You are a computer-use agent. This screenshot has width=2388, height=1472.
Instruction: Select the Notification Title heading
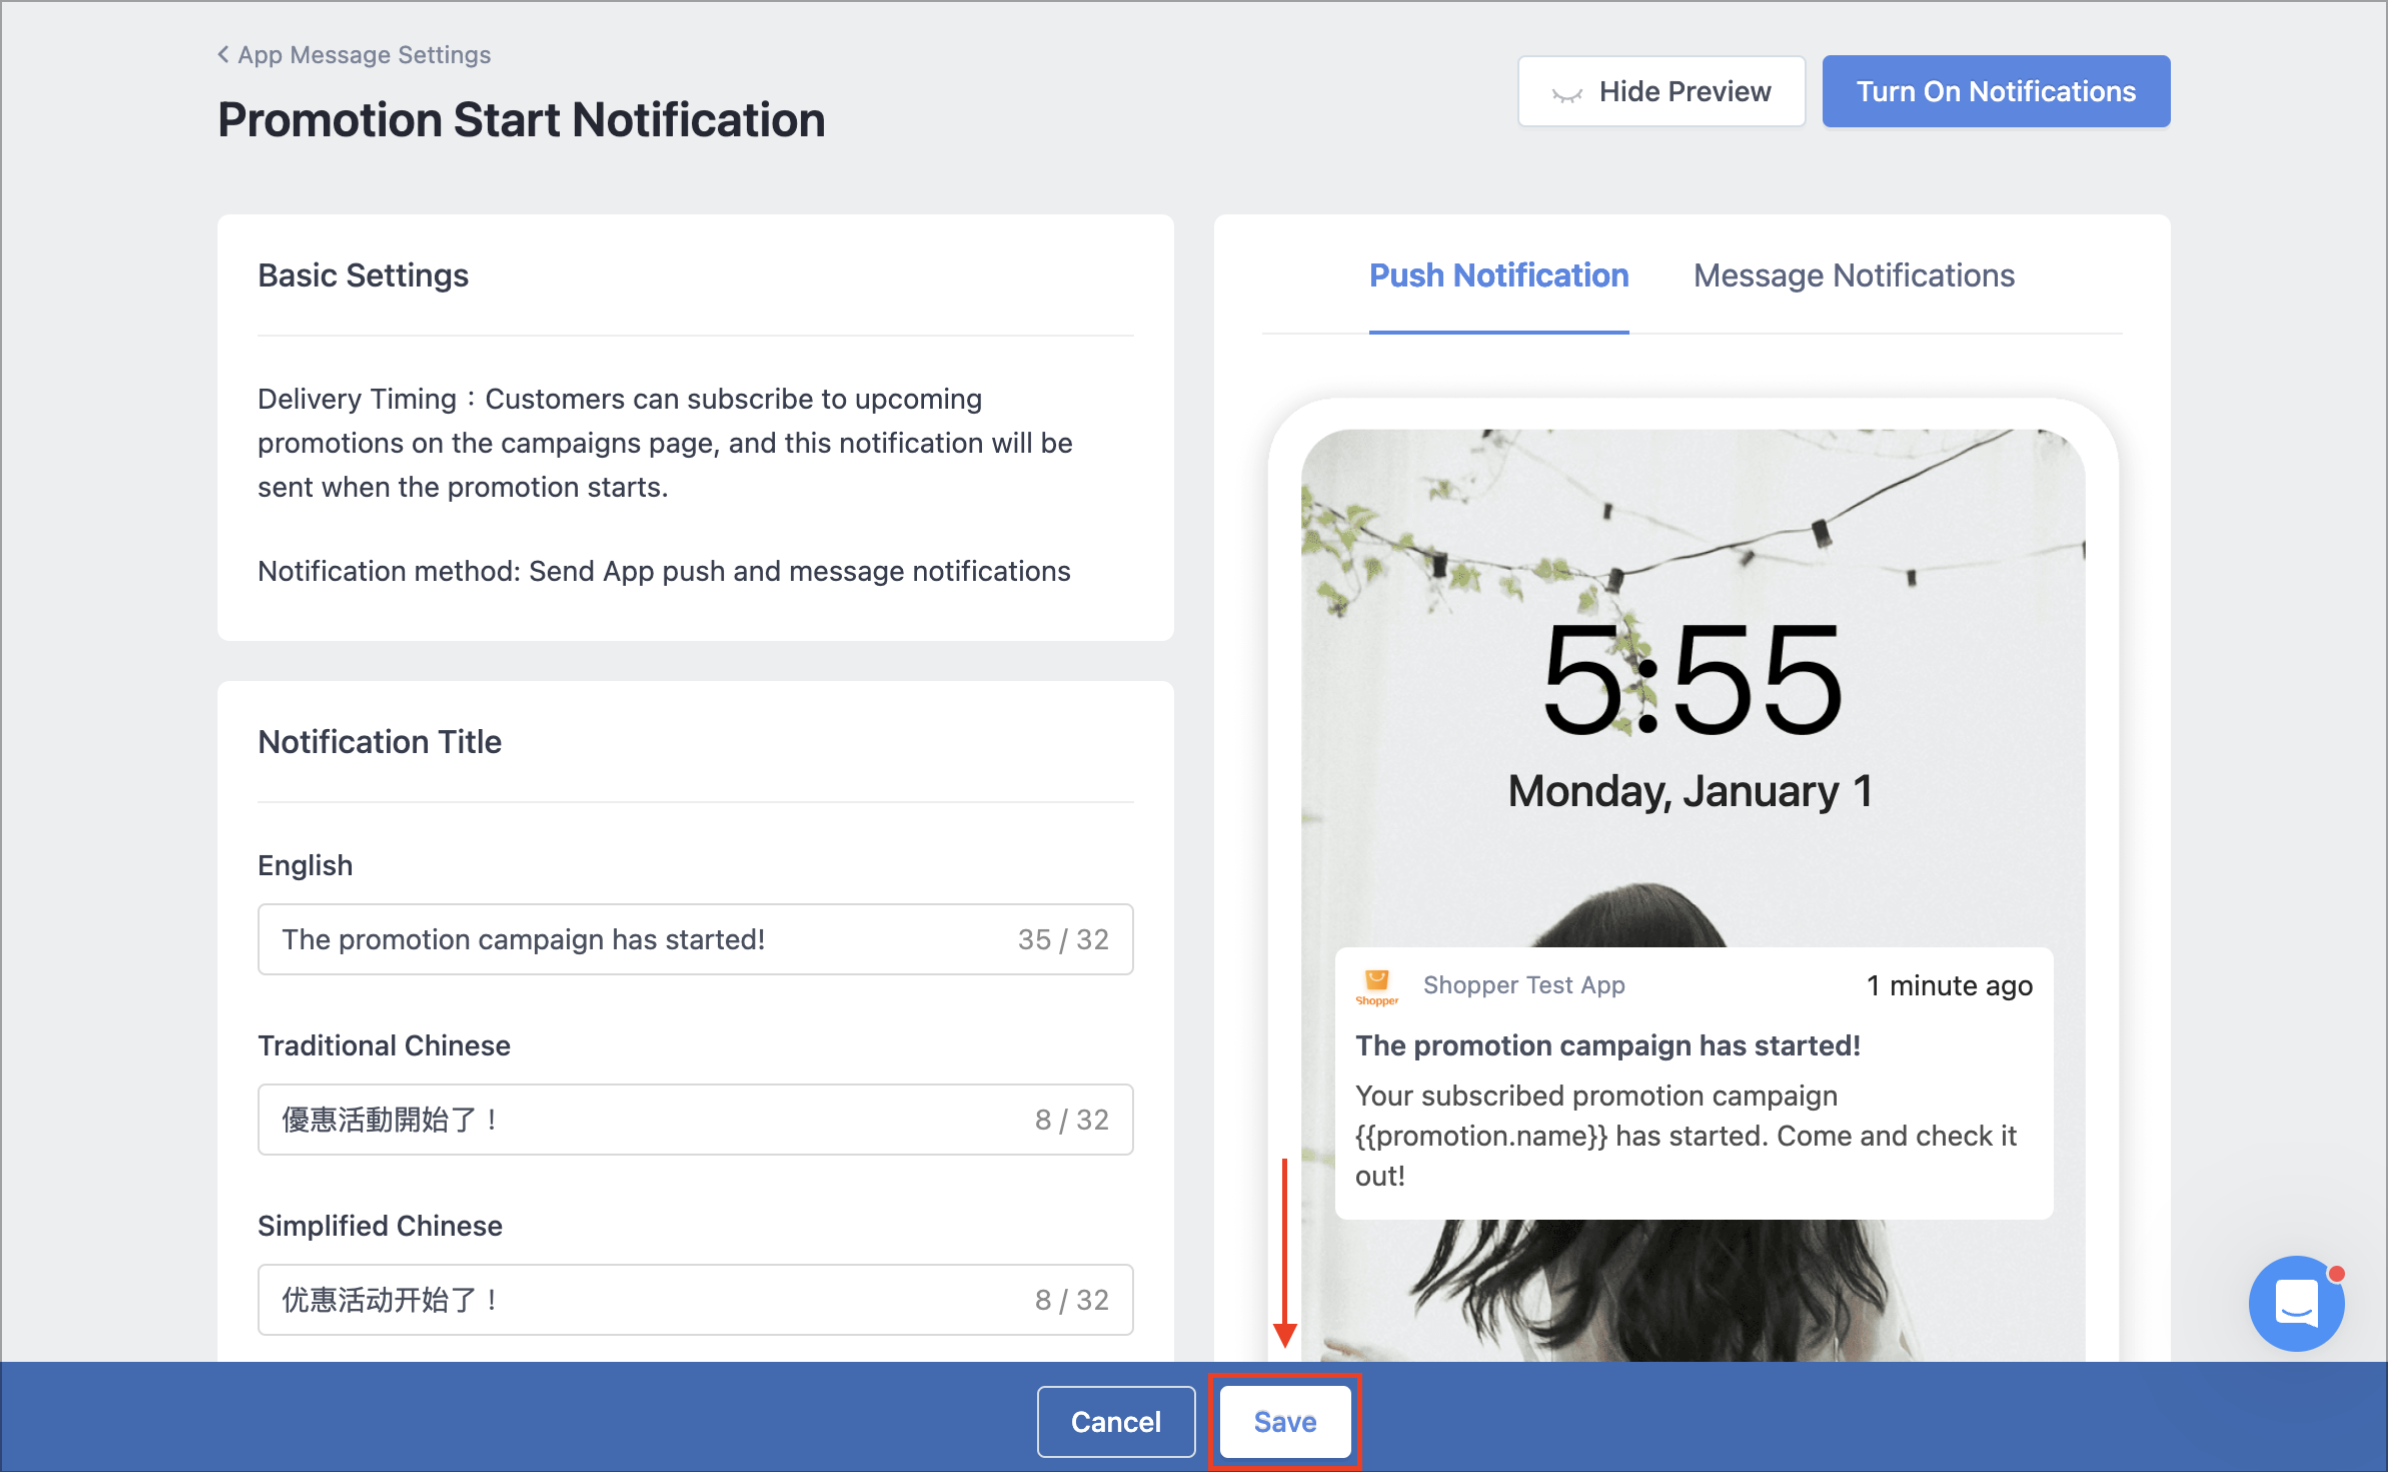(x=379, y=742)
